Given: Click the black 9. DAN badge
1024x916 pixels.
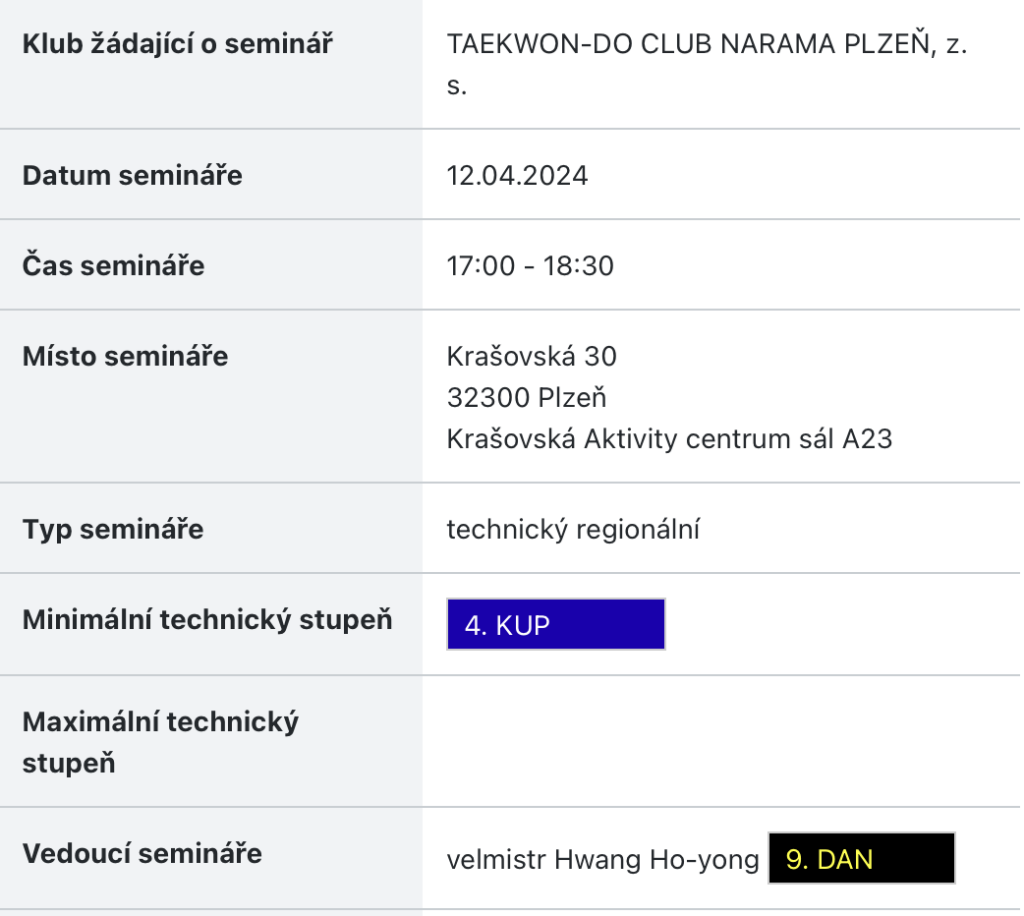Looking at the screenshot, I should click(861, 858).
